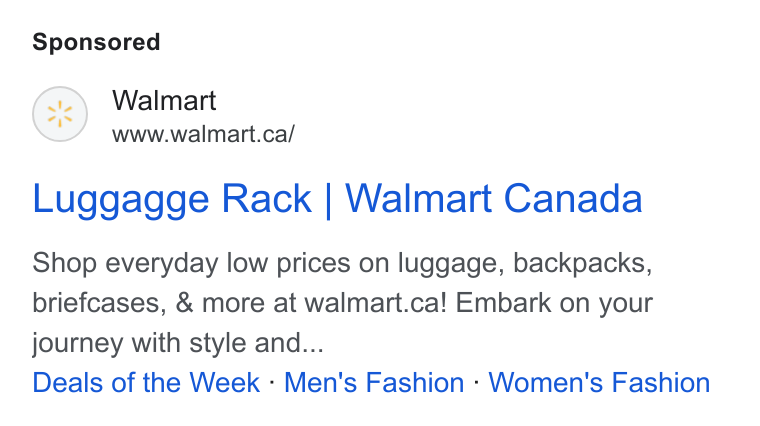
Task: Click the www.walmart.ca/ display URL
Action: [x=203, y=134]
